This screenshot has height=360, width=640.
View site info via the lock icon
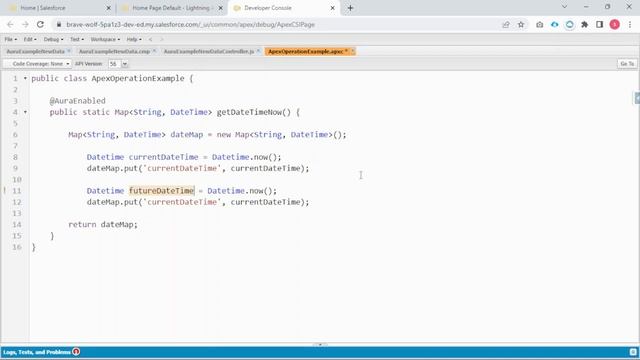(59, 24)
